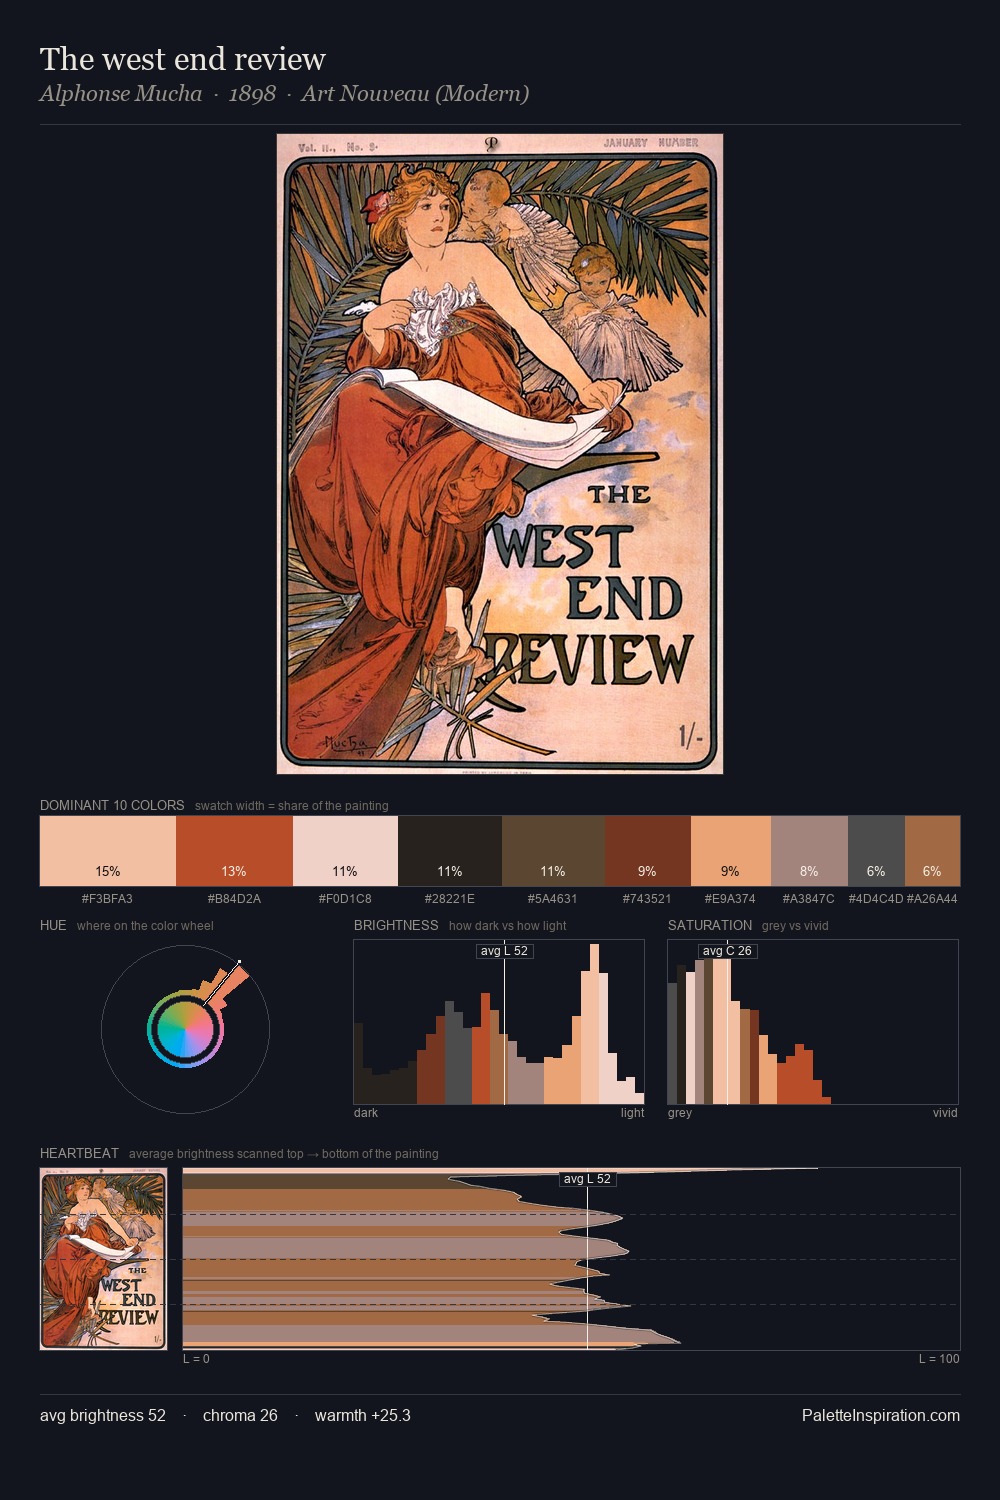Click the BRIGHTNESS section heading
The width and height of the screenshot is (1000, 1500).
pyautogui.click(x=396, y=925)
